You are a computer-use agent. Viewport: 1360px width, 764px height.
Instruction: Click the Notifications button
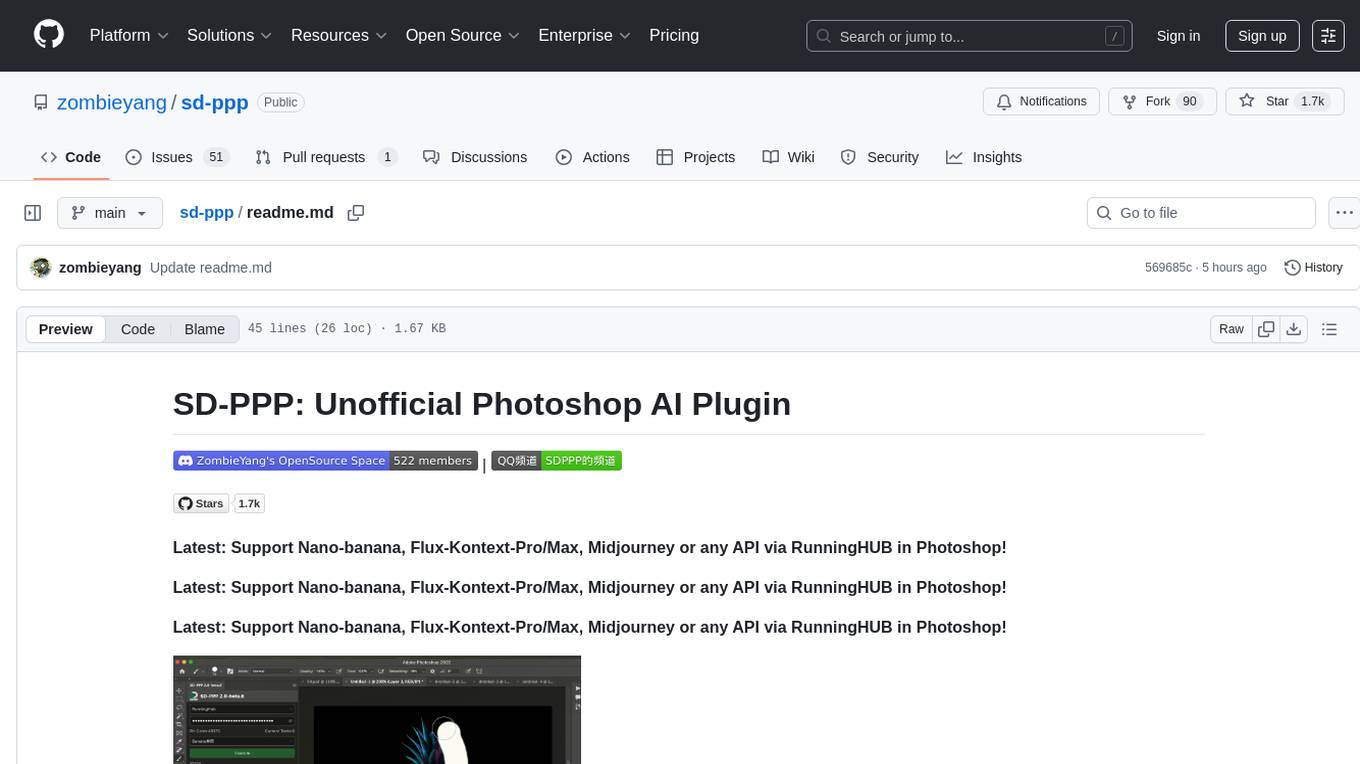[x=1041, y=101]
